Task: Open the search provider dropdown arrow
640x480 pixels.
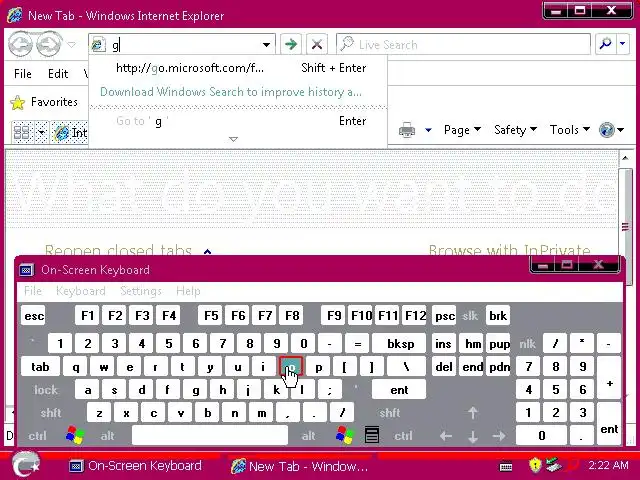Action: 622,43
